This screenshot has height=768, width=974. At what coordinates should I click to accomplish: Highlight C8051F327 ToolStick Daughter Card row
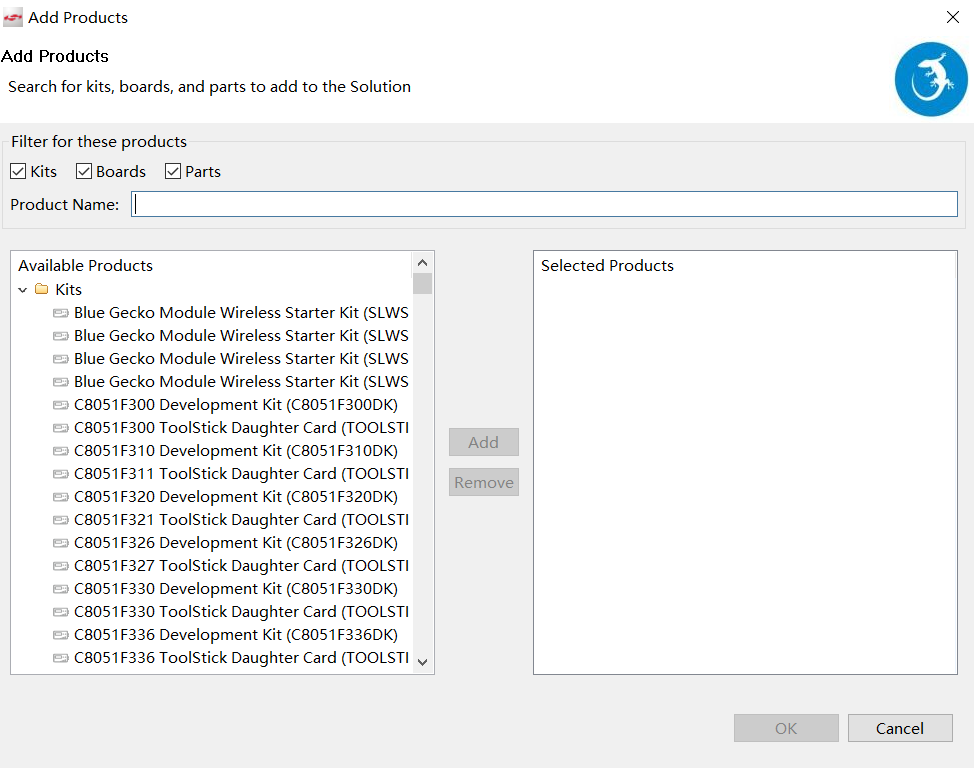pyautogui.click(x=241, y=566)
